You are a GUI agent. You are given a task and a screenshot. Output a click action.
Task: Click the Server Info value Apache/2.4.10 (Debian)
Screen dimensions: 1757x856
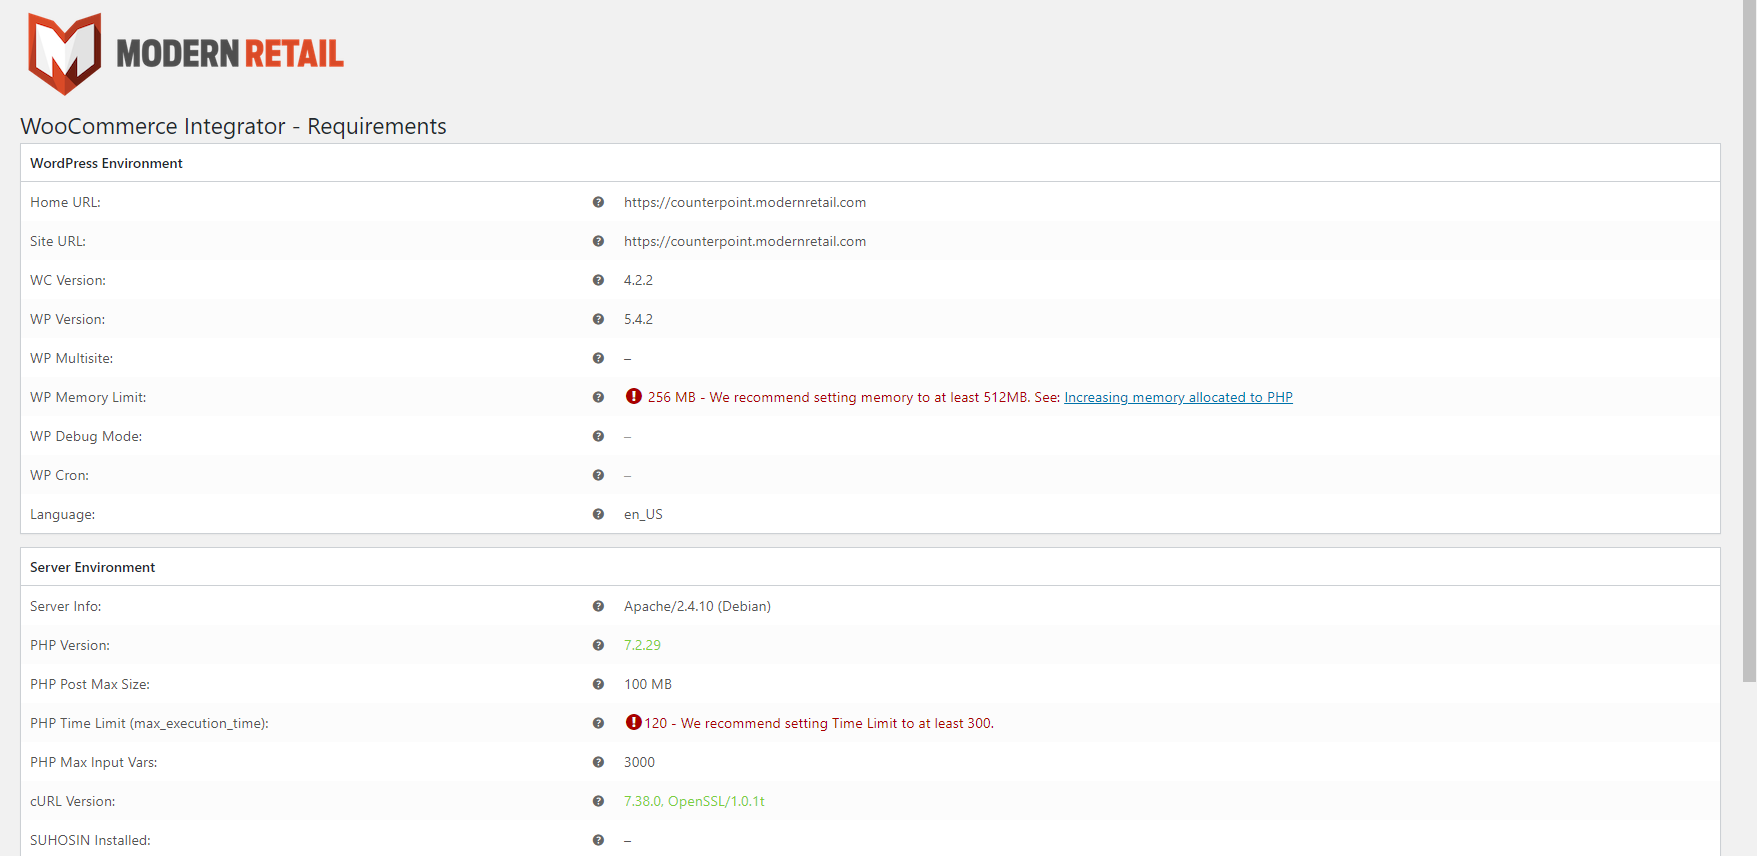[x=697, y=606]
